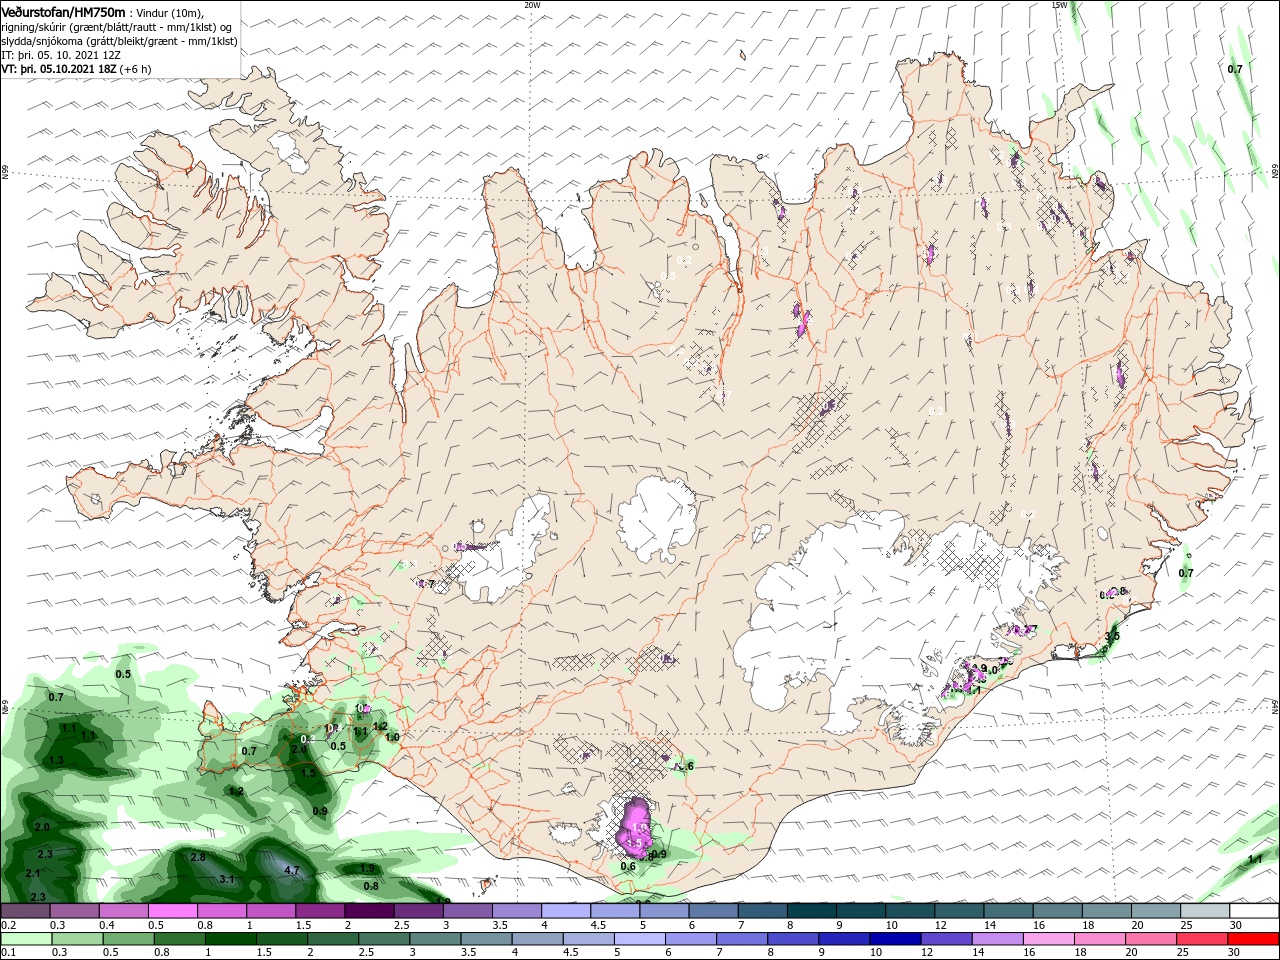Click the 30 label in snow legend row
Image resolution: width=1280 pixels, height=960 pixels.
tap(1236, 925)
